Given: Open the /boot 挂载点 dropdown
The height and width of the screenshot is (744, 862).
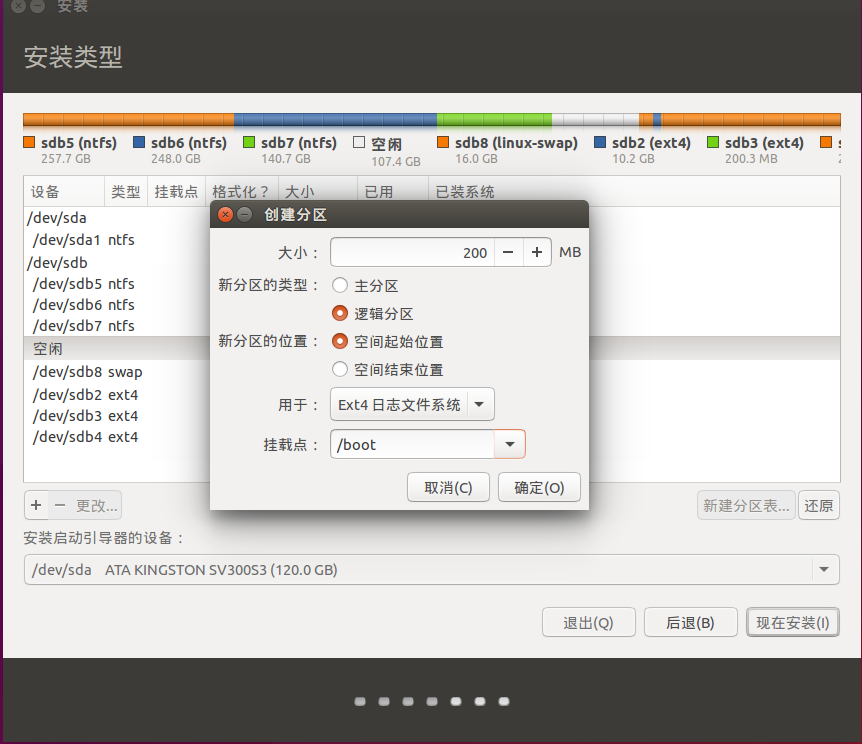Looking at the screenshot, I should click(x=428, y=444).
